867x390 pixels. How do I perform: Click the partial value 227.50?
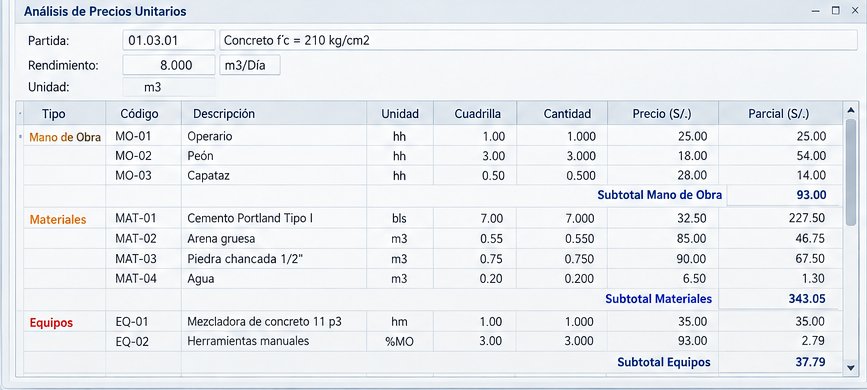[807, 219]
